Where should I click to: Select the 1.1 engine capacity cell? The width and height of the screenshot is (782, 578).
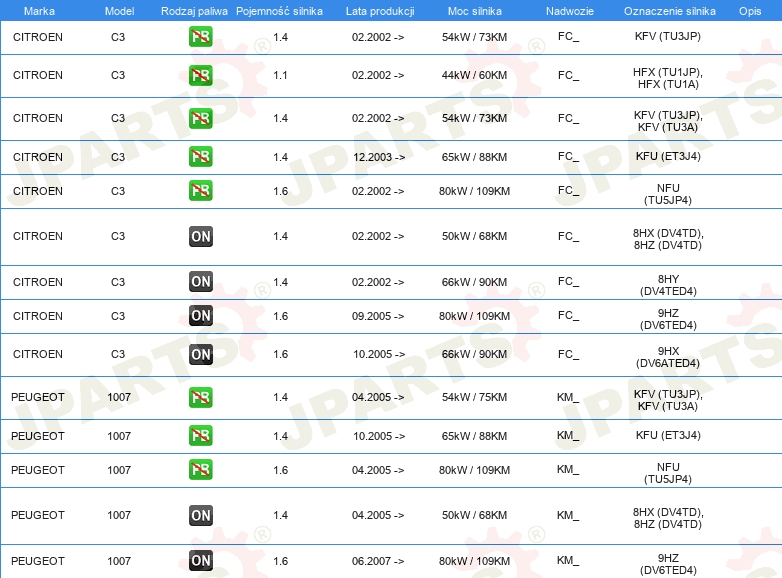pos(280,75)
